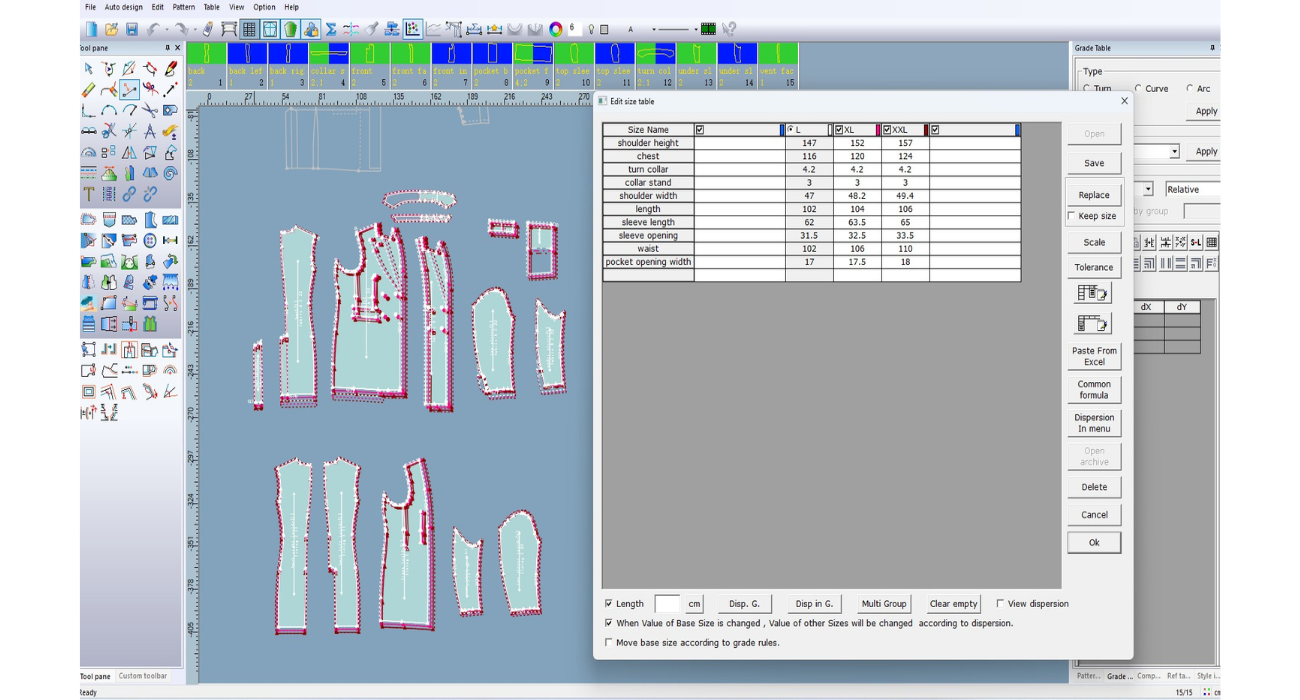The height and width of the screenshot is (700, 1300).
Task: Select the arrow pointer tool in the Tool pane
Action: 88,69
